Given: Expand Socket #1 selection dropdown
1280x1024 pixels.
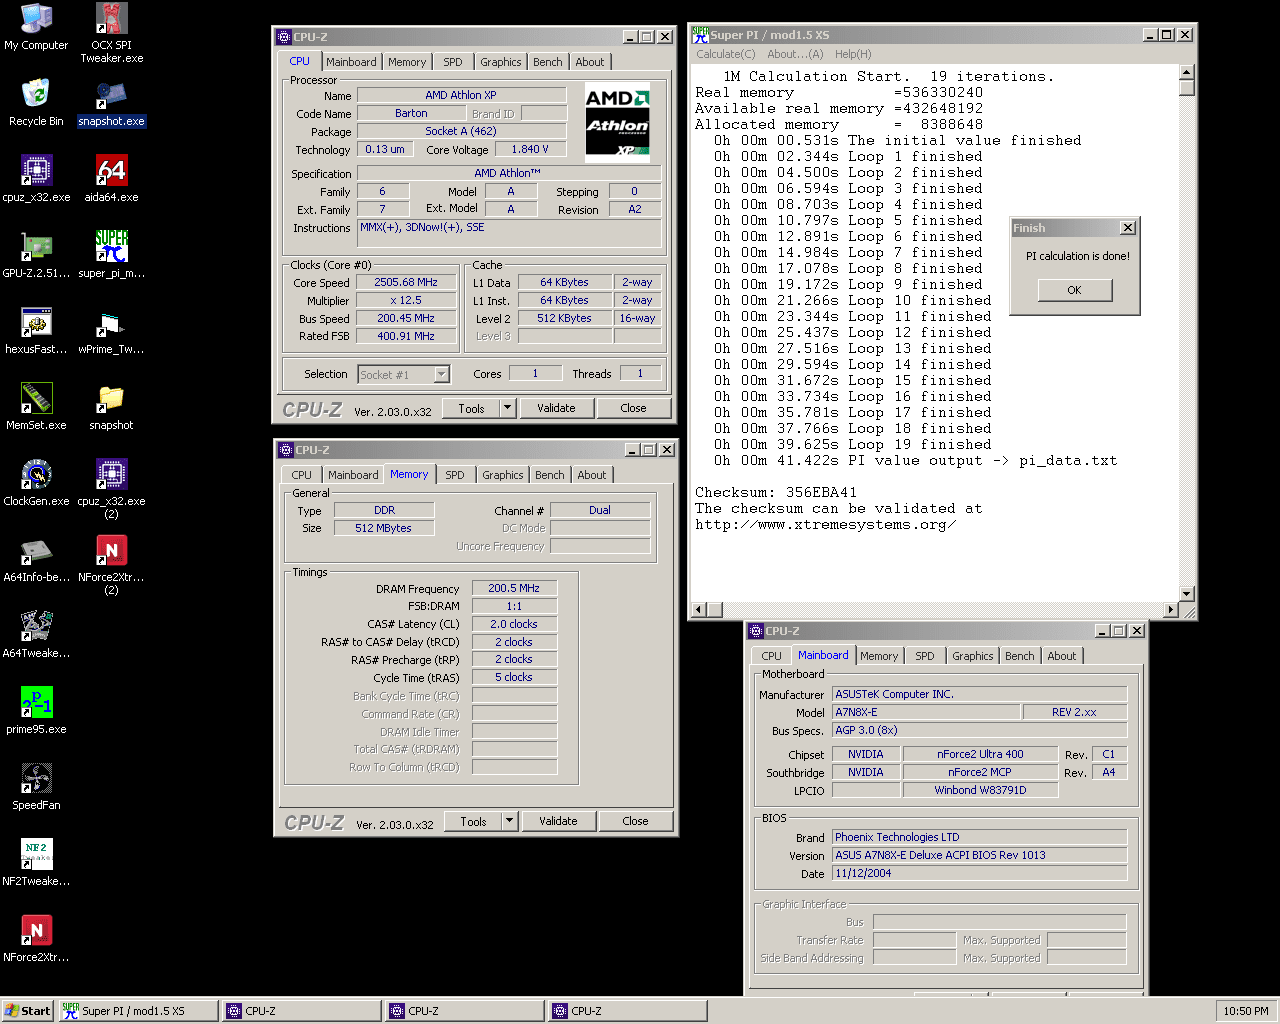Looking at the screenshot, I should pyautogui.click(x=442, y=375).
